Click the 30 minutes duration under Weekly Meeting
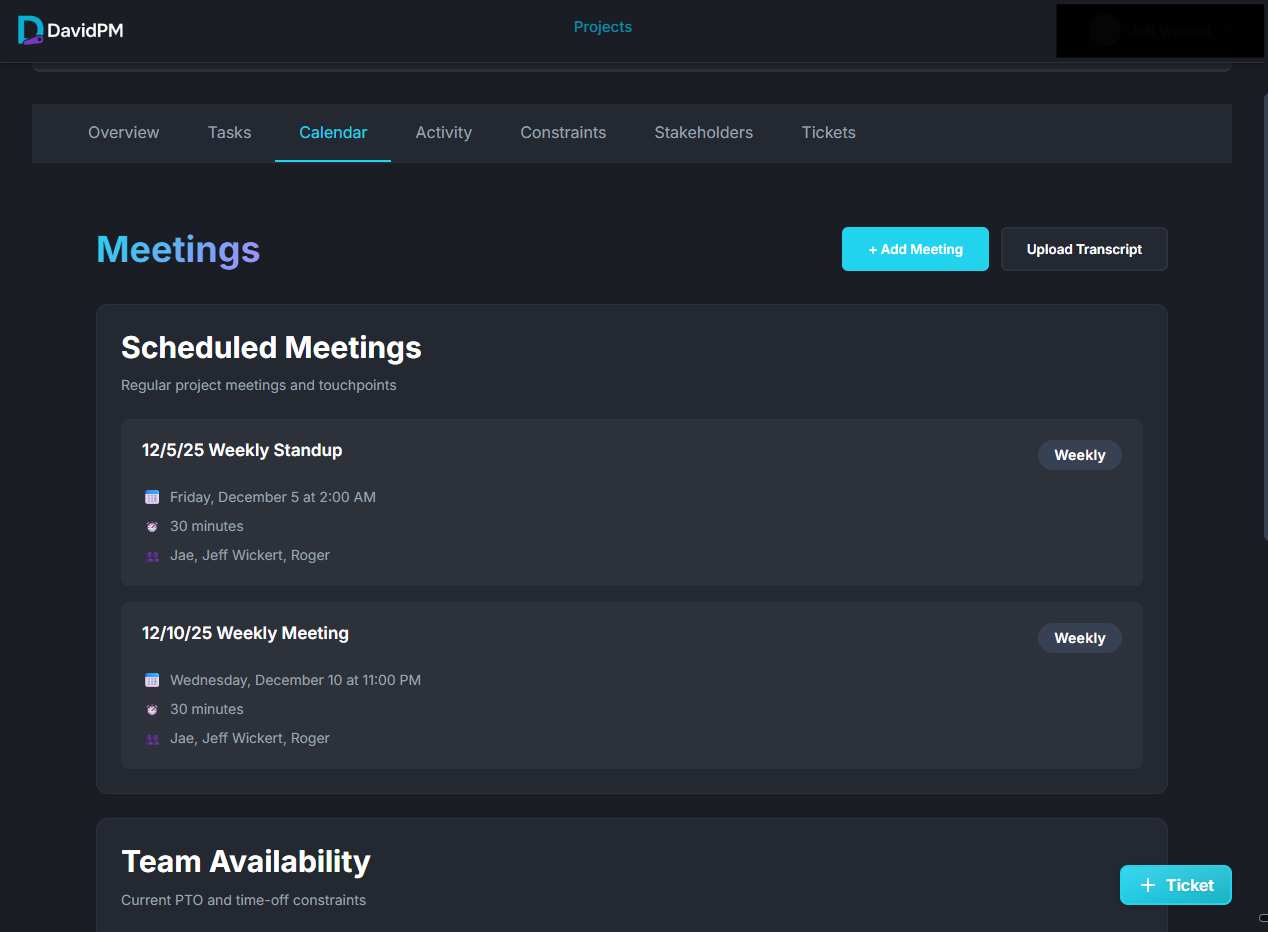The width and height of the screenshot is (1268, 932). (x=207, y=709)
